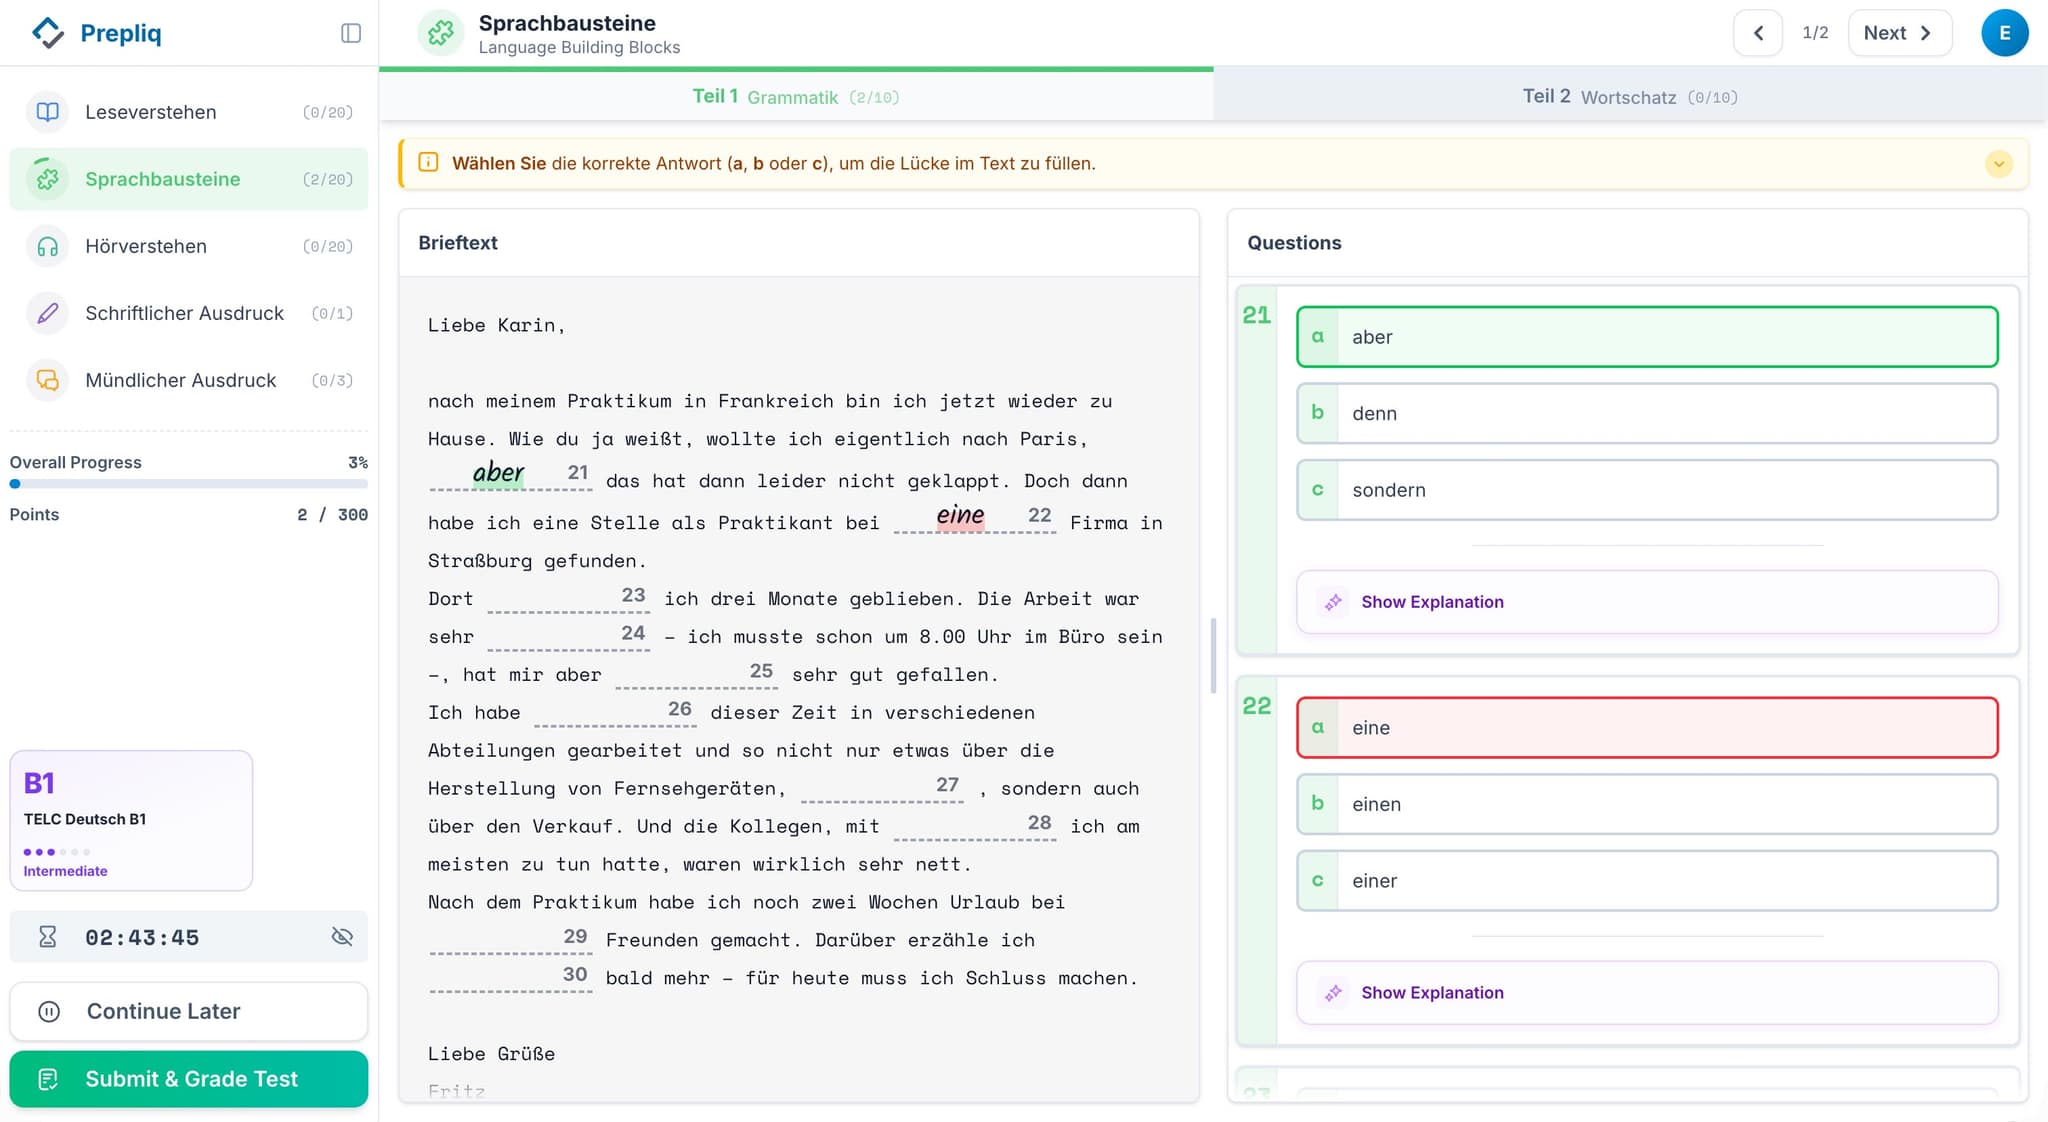Open Schriftlicher Ausdruck section

coord(189,313)
